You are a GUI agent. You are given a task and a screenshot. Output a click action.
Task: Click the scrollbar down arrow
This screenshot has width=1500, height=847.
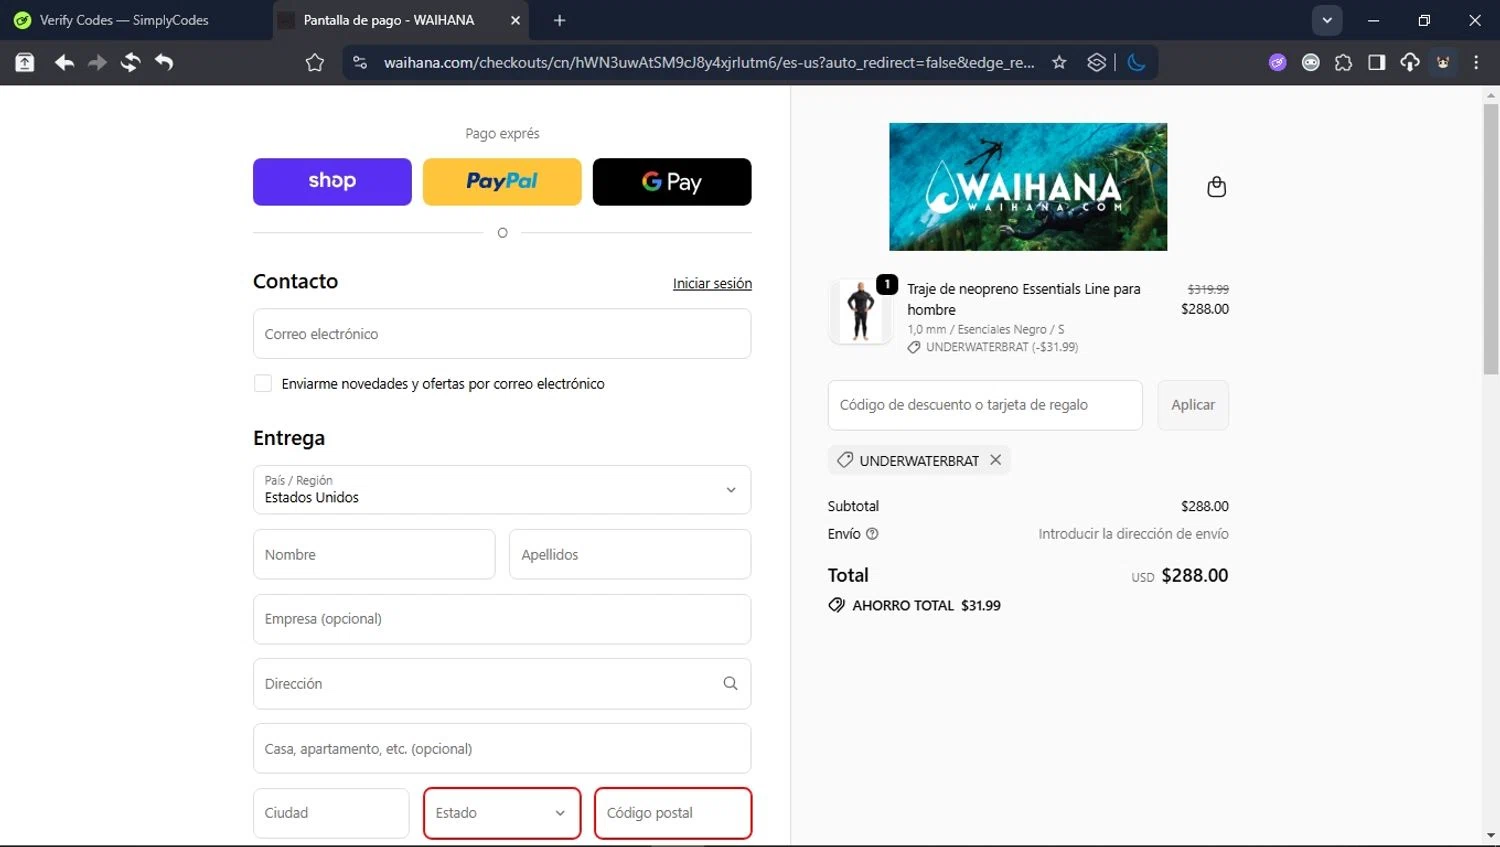click(1491, 835)
